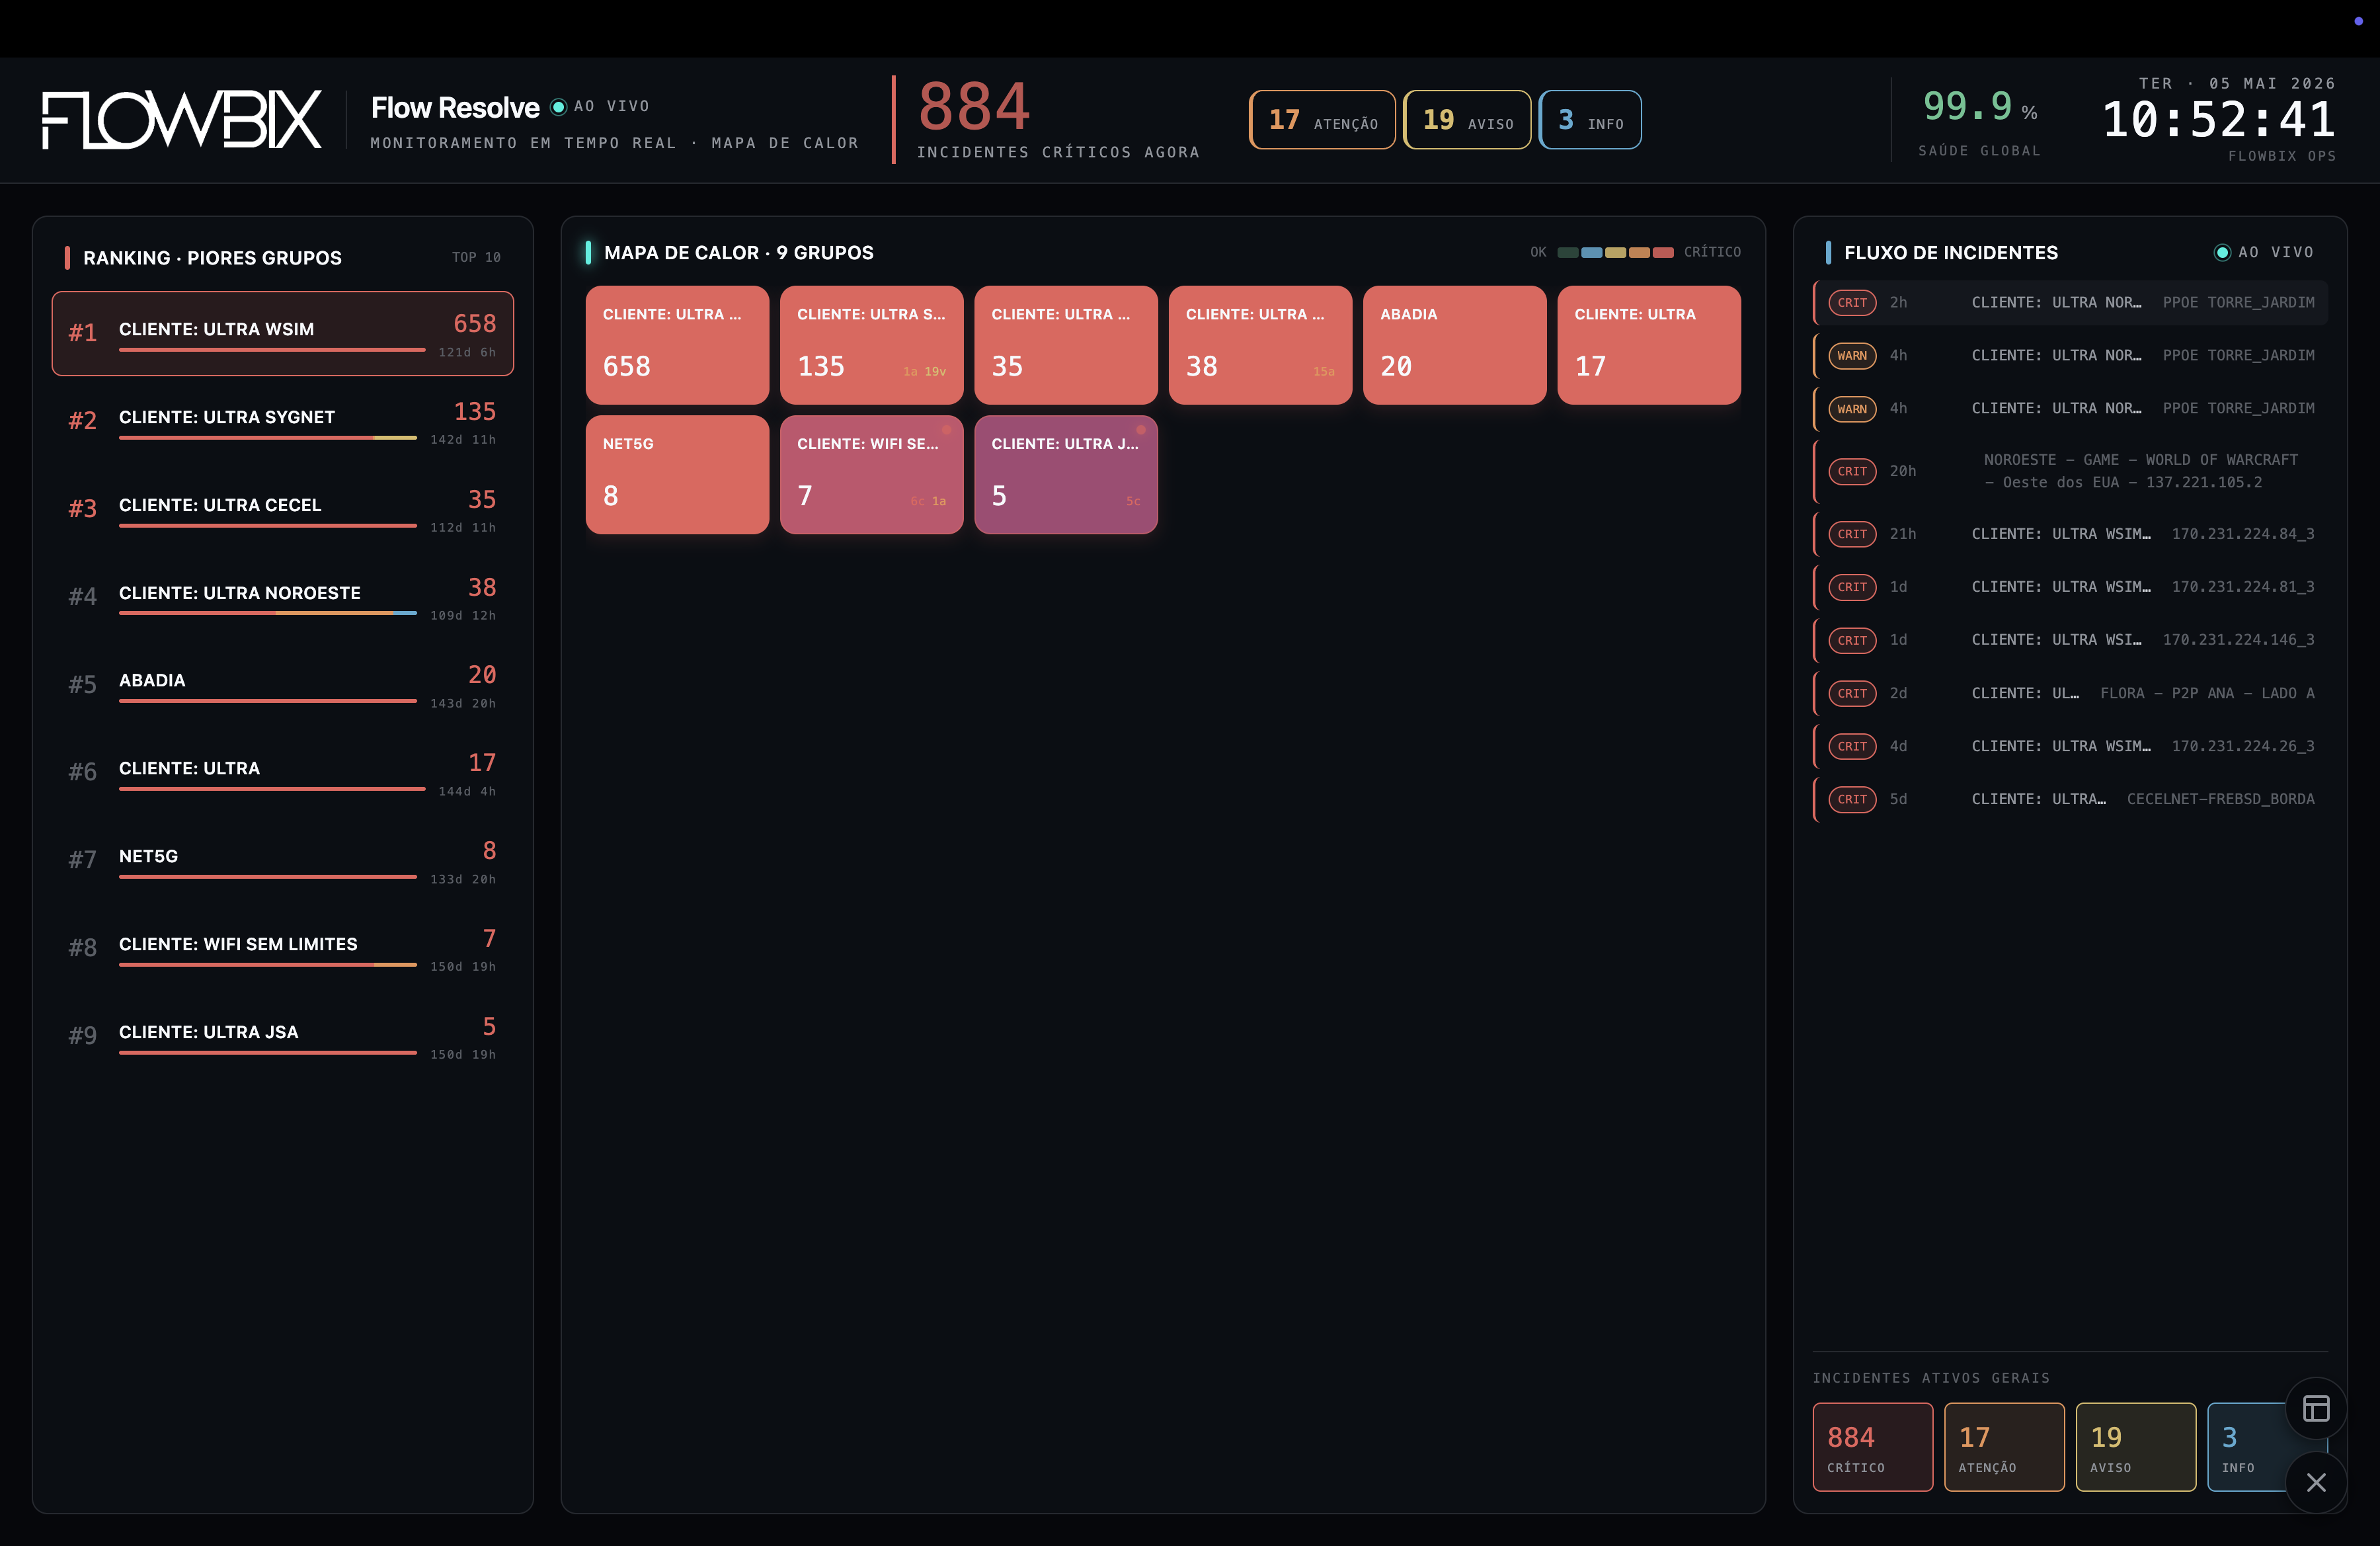The height and width of the screenshot is (1546, 2380).
Task: Click the ABADIA heat map tile
Action: (1455, 345)
